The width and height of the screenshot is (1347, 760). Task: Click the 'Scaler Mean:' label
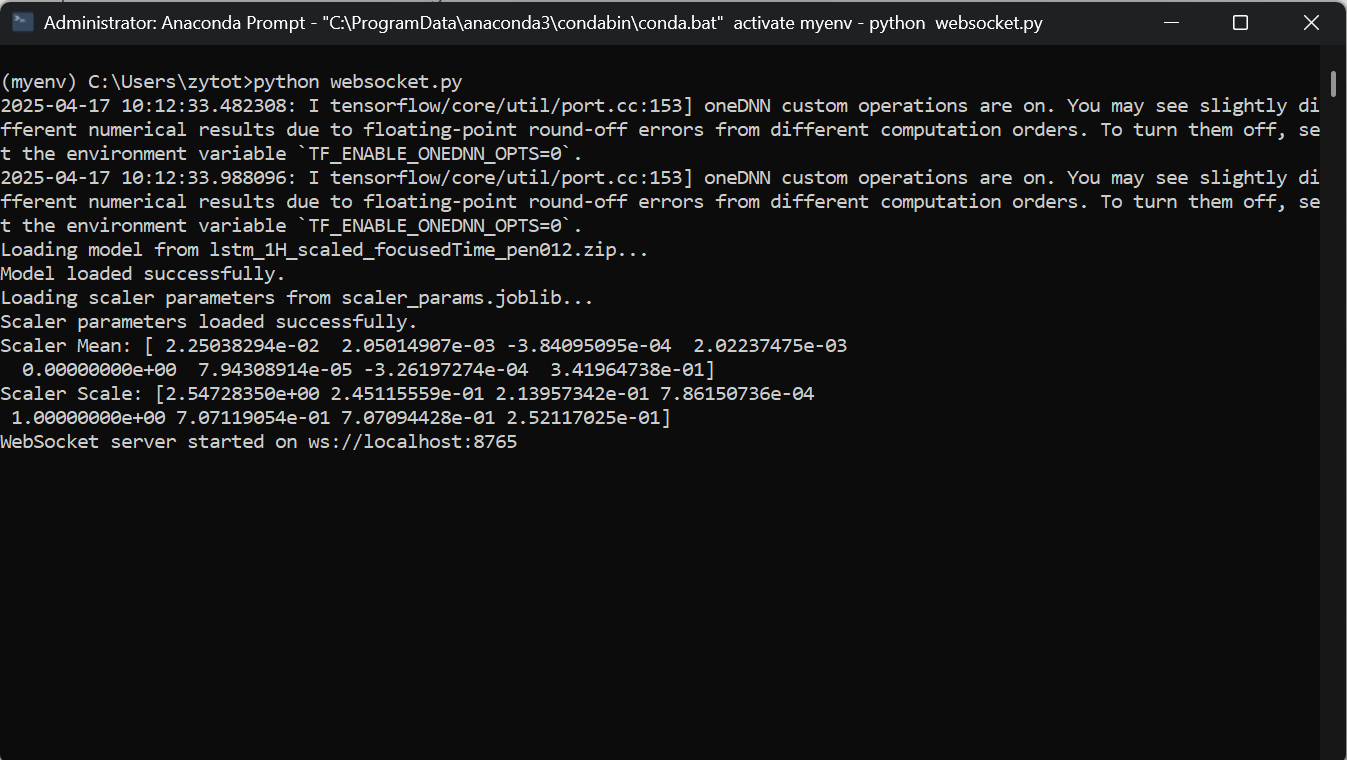coord(66,345)
